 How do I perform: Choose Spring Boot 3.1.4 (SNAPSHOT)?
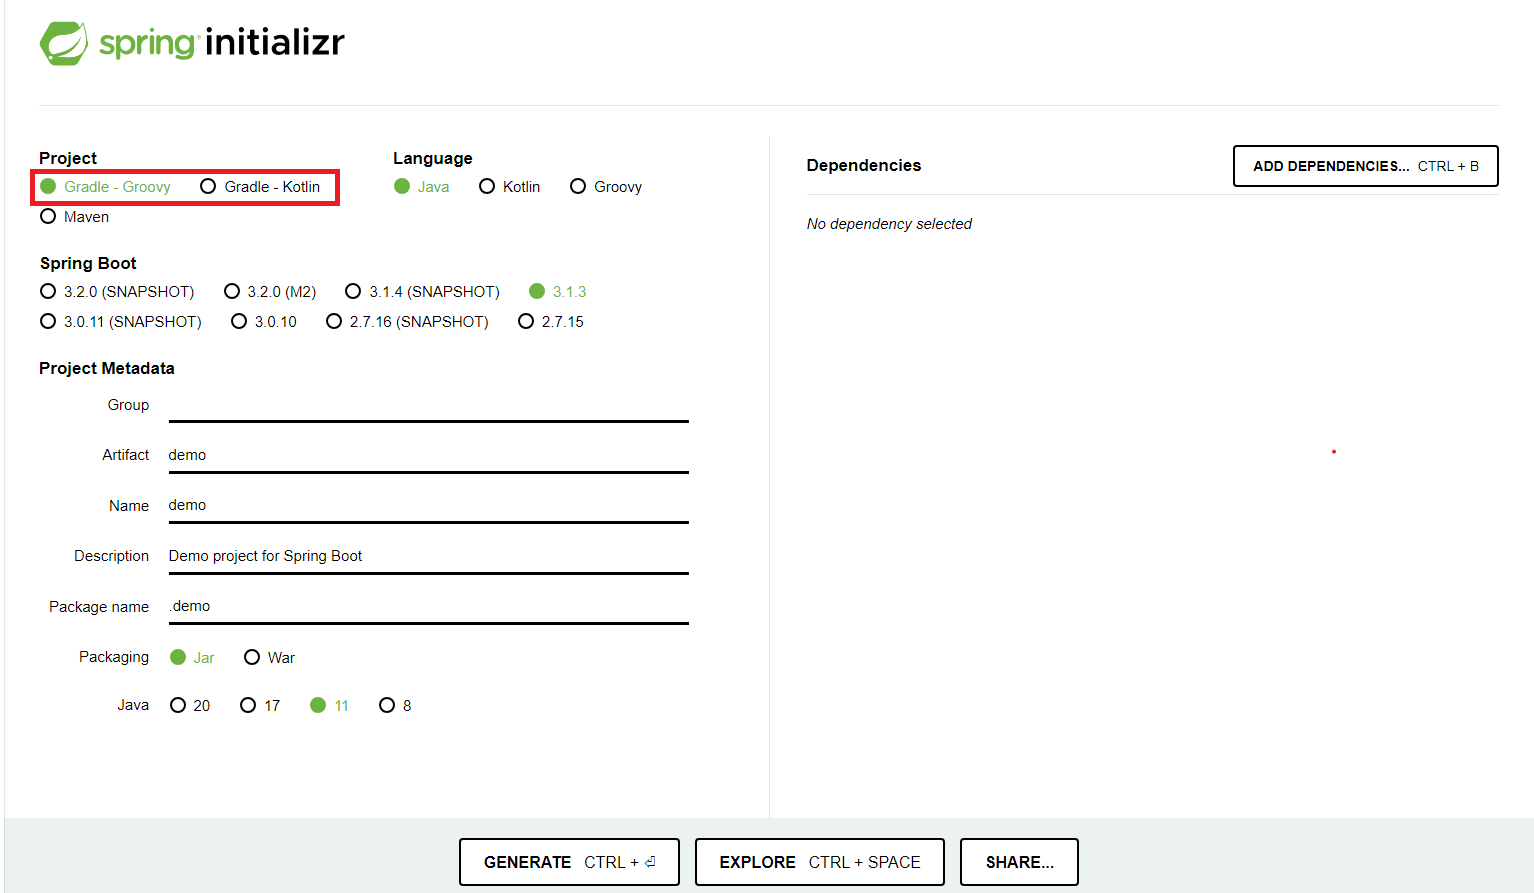click(x=422, y=292)
